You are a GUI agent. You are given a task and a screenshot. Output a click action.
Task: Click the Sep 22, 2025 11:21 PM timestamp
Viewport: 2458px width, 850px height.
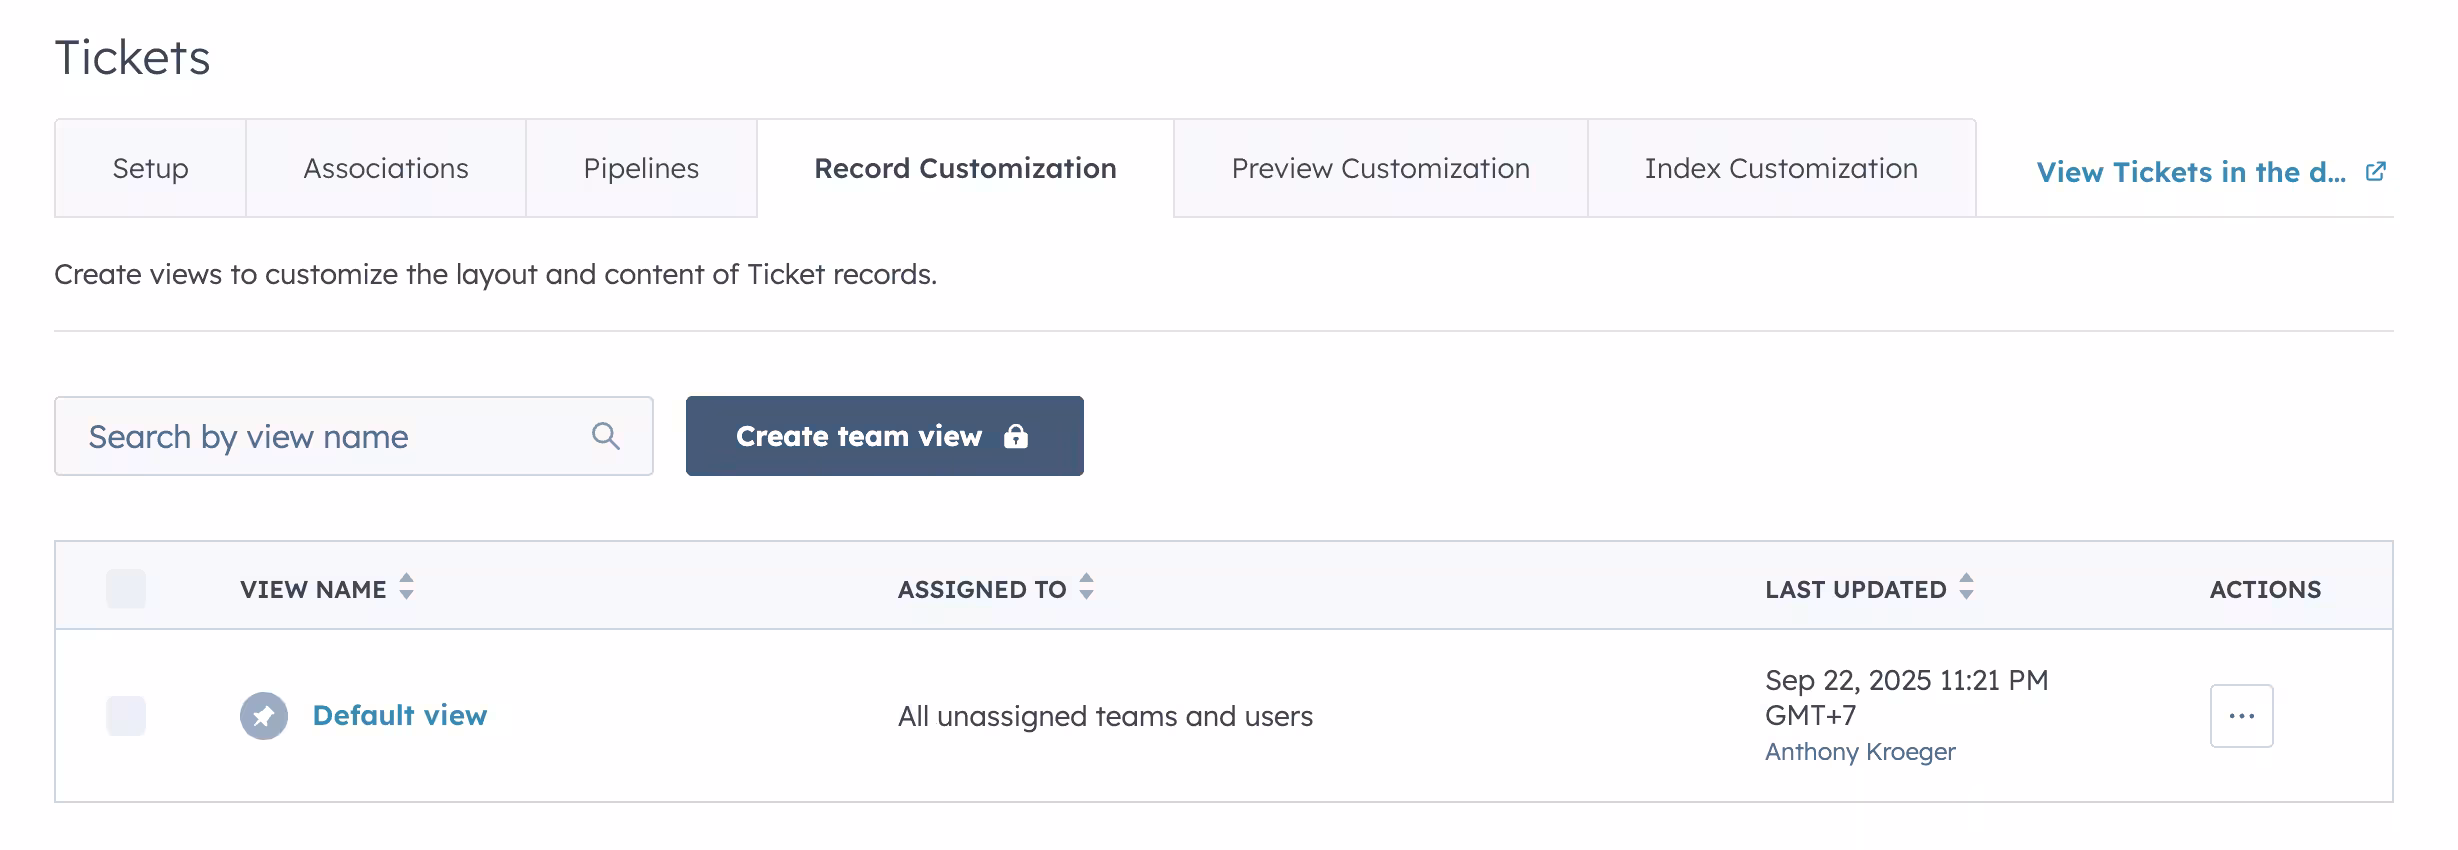point(1907,697)
